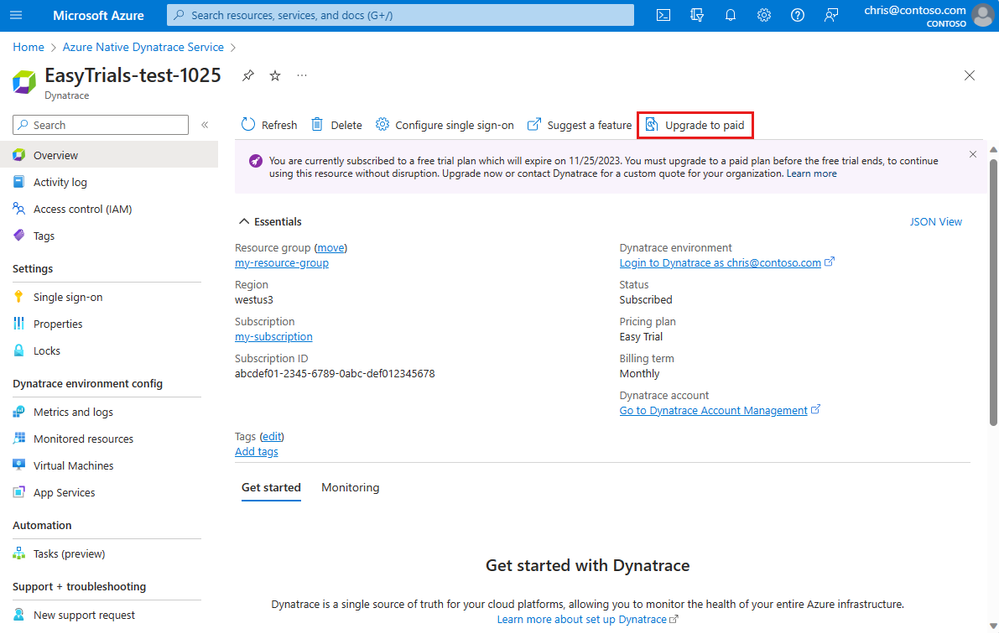
Task: Mark resource as favorite with star icon
Action: (x=275, y=76)
